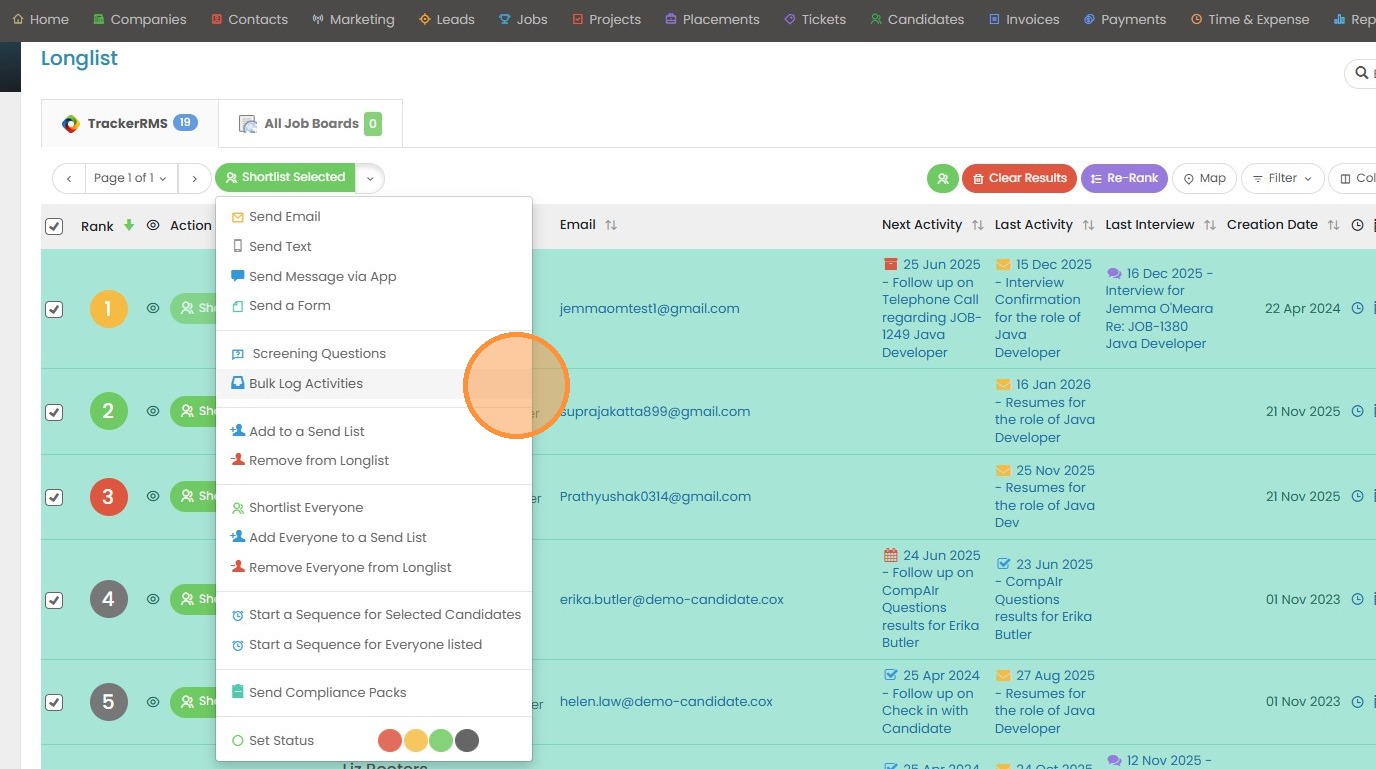Click the eye icon in row 1
Viewport: 1376px width, 769px height.
click(153, 308)
